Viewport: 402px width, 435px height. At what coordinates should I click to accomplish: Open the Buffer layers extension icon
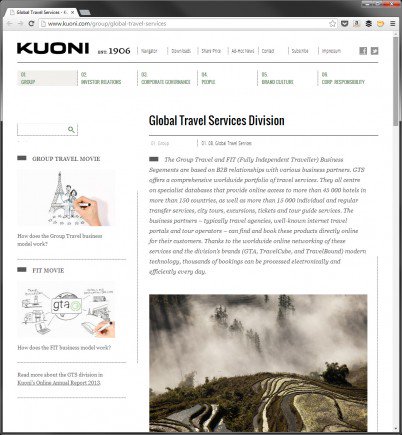(369, 24)
